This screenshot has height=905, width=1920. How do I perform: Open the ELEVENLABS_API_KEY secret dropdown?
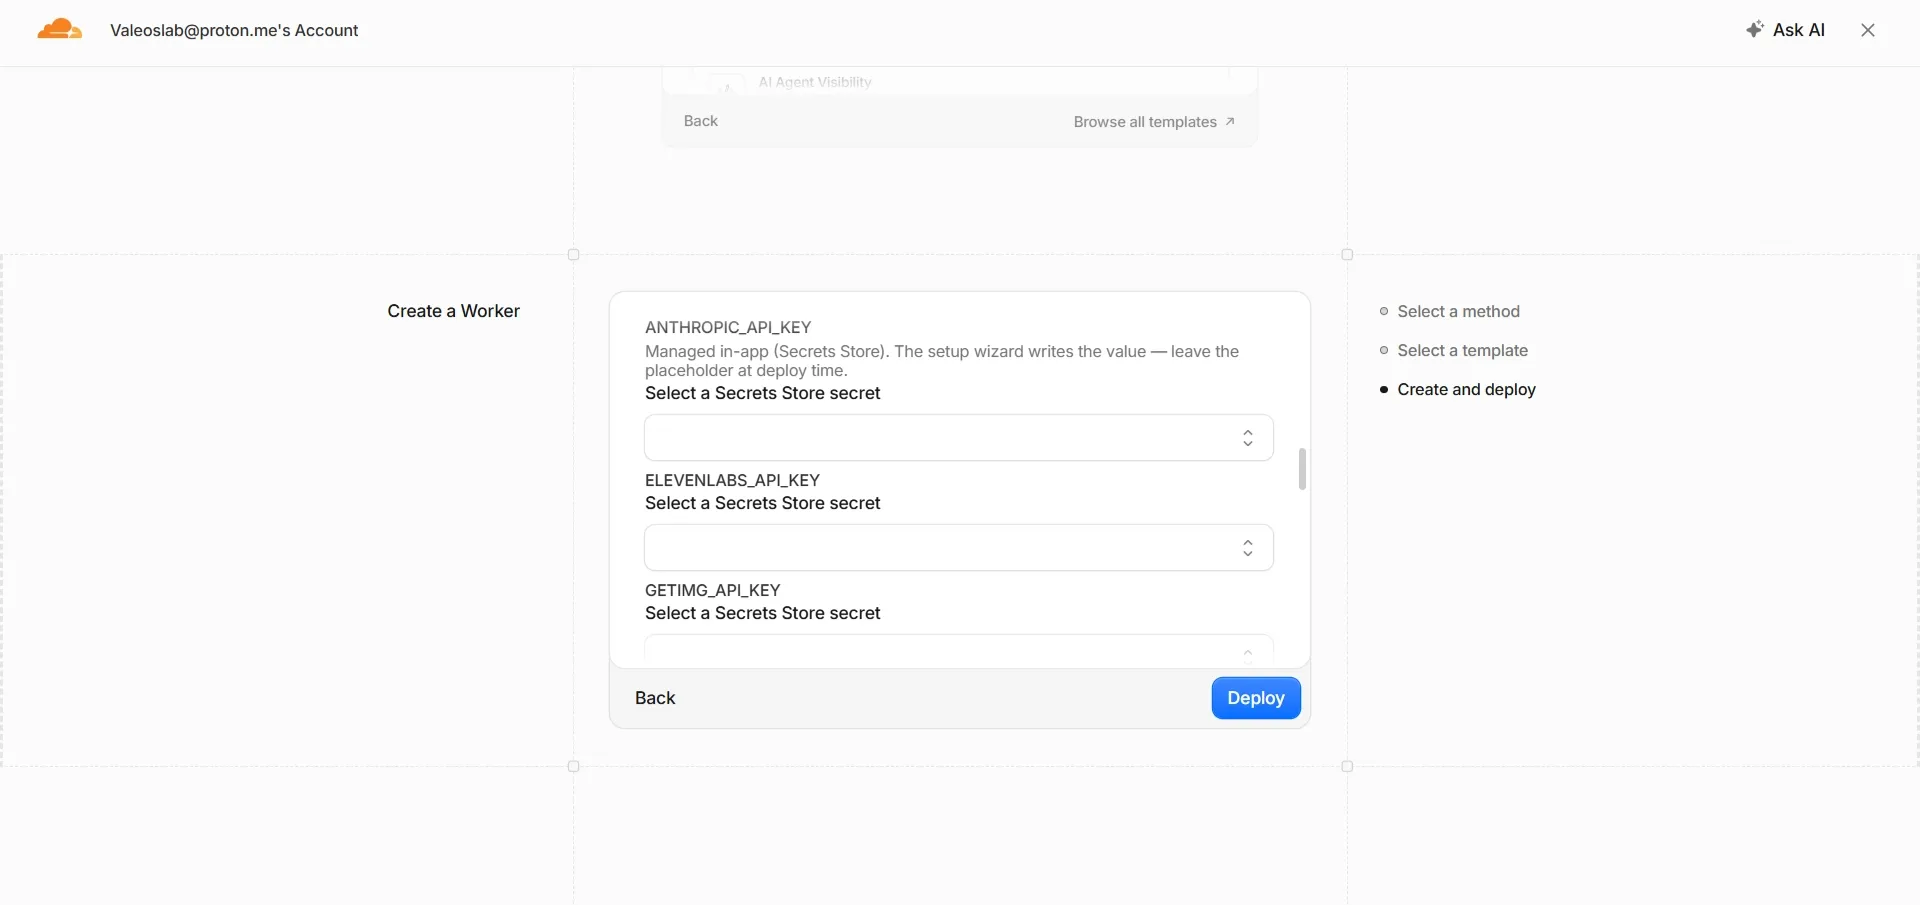click(959, 548)
